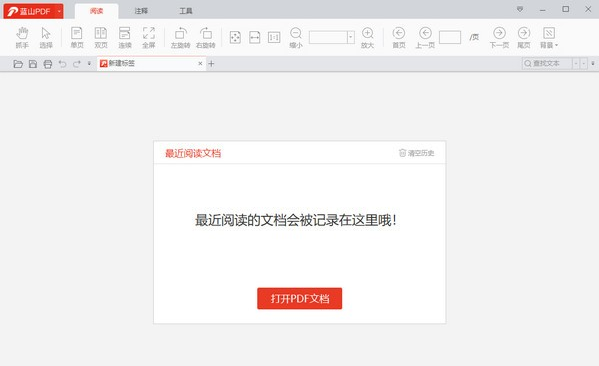Focus the zoom percentage input box
Screen dimensions: 599x366
tap(328, 37)
